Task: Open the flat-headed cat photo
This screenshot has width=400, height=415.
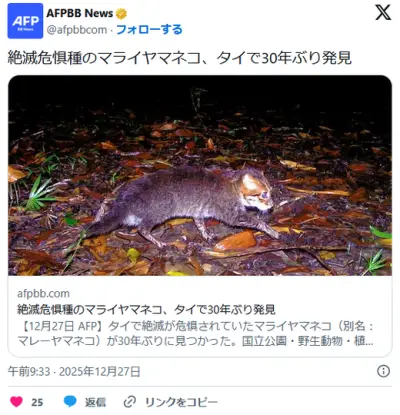Action: tap(200, 176)
